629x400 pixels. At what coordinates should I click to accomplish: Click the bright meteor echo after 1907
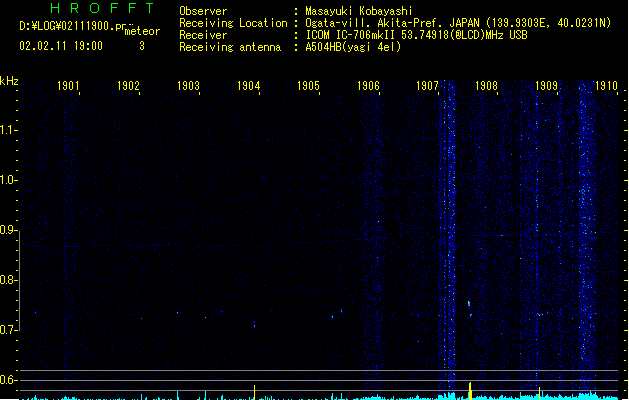coord(469,304)
